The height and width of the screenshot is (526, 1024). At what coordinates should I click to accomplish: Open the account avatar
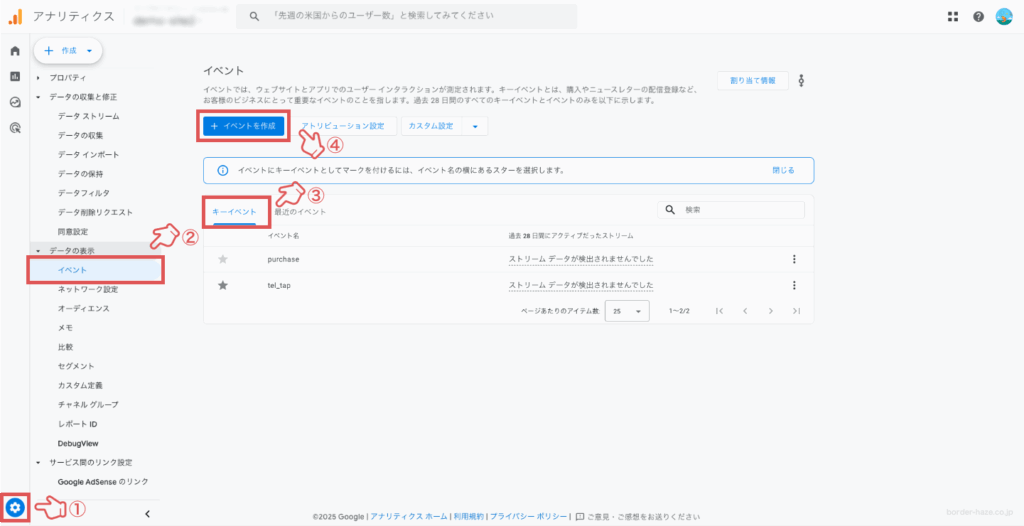click(x=1004, y=17)
